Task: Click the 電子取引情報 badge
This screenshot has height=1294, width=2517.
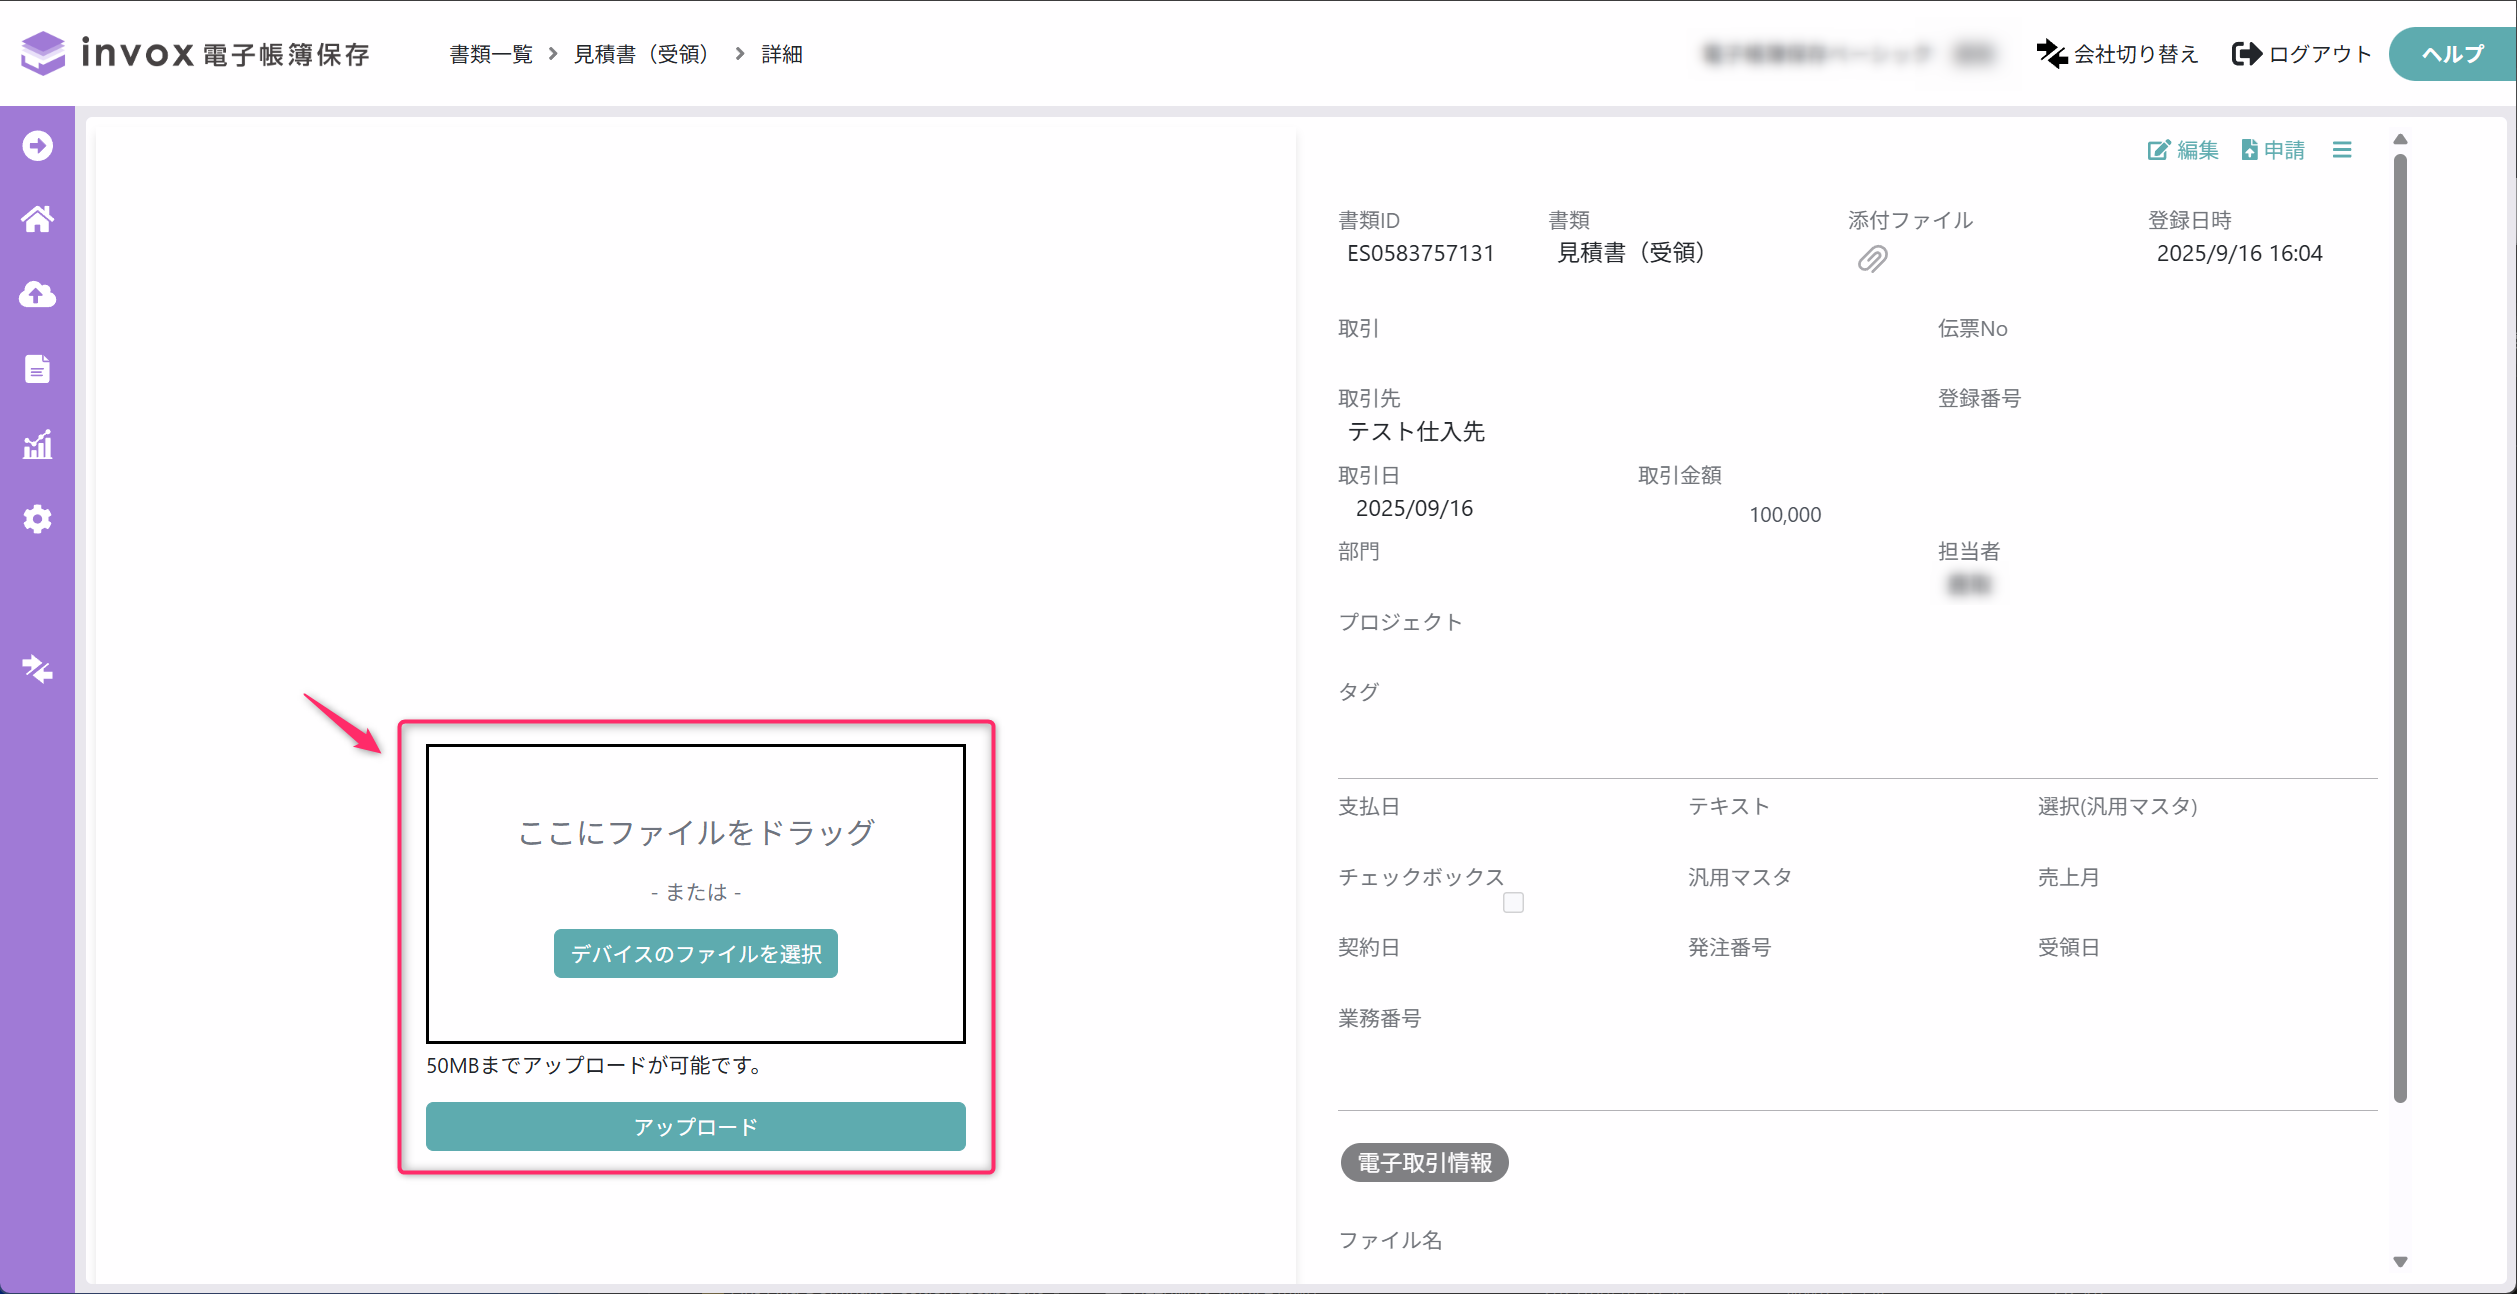Action: [1424, 1163]
